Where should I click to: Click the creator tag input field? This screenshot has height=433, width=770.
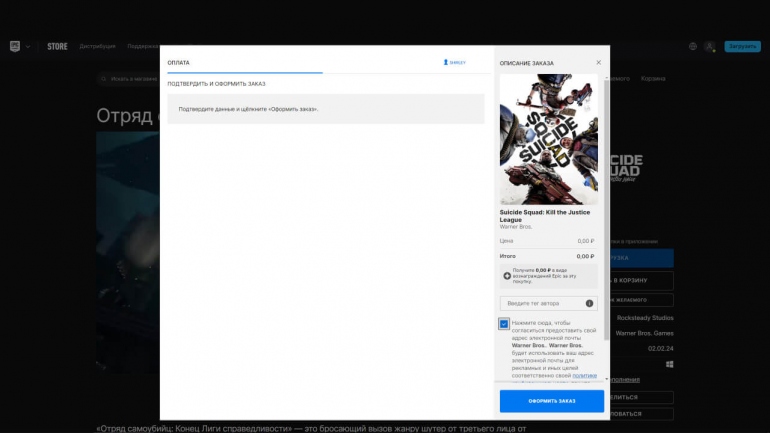[x=542, y=303]
